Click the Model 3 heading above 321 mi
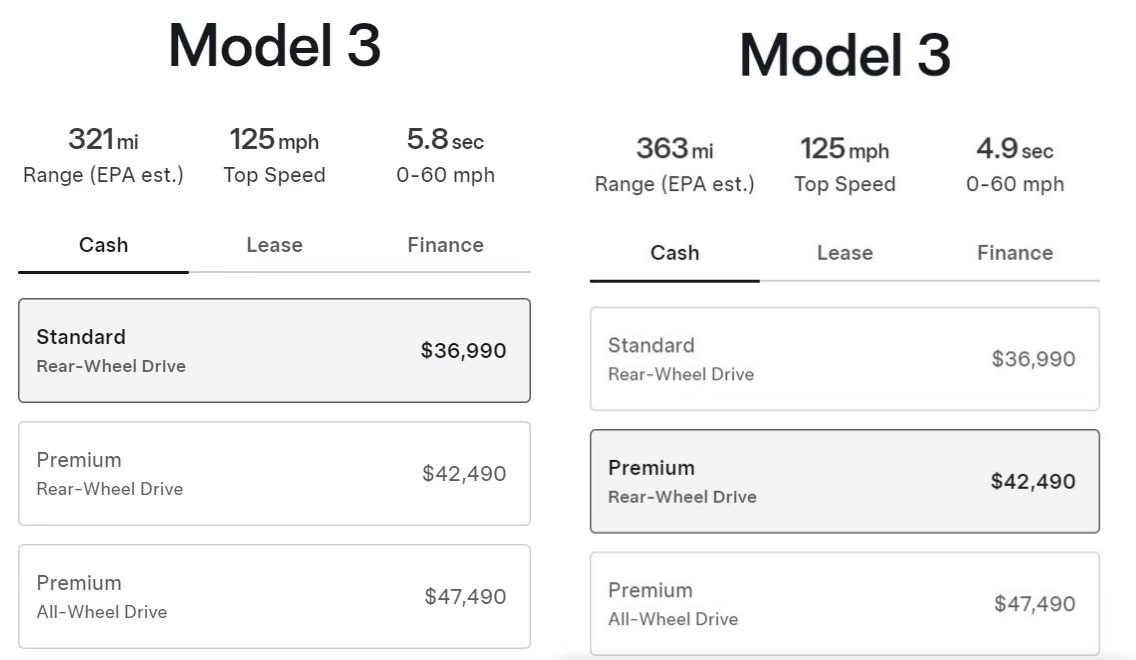This screenshot has width=1136, height=660. coord(274,46)
